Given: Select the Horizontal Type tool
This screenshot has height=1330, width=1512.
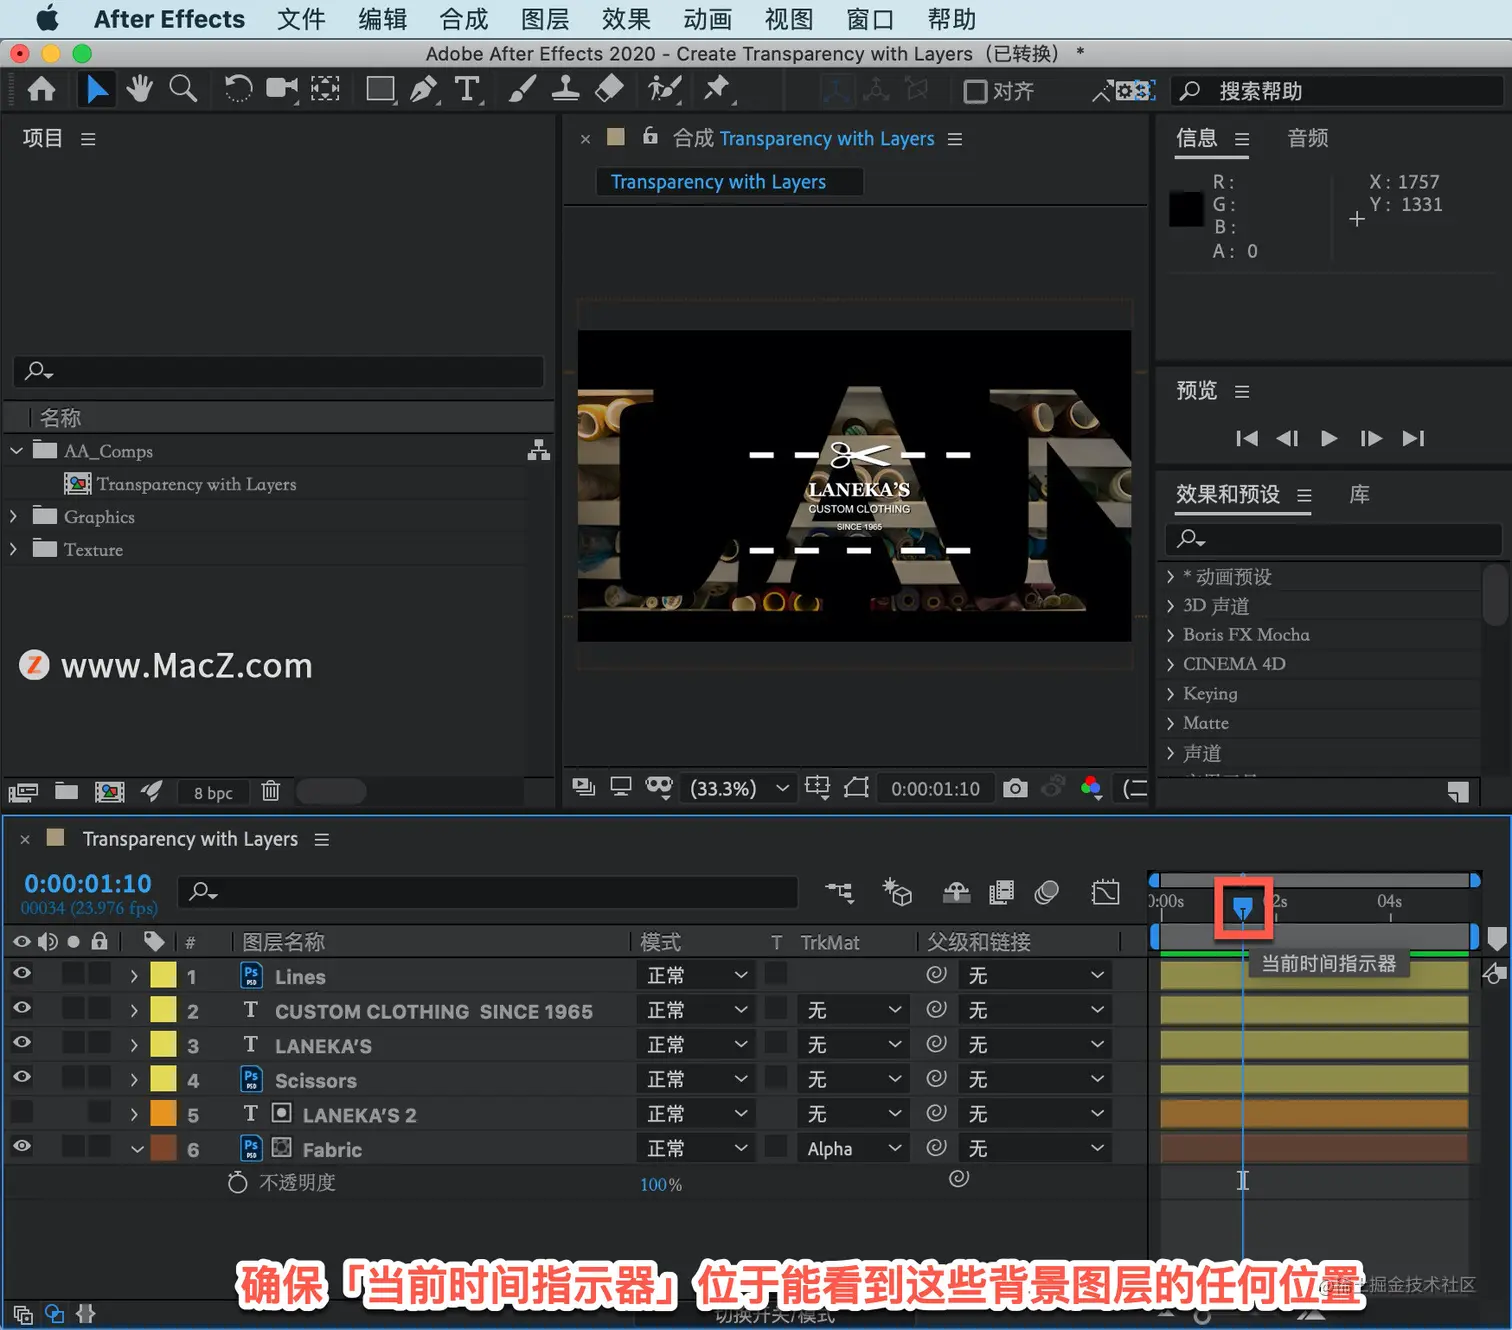Looking at the screenshot, I should [467, 89].
